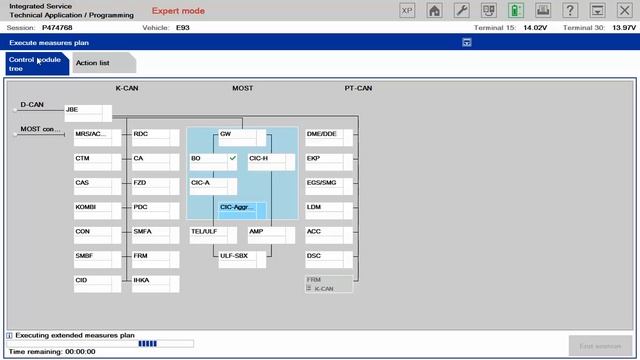
Task: Go to the Home screen icon
Action: click(434, 10)
